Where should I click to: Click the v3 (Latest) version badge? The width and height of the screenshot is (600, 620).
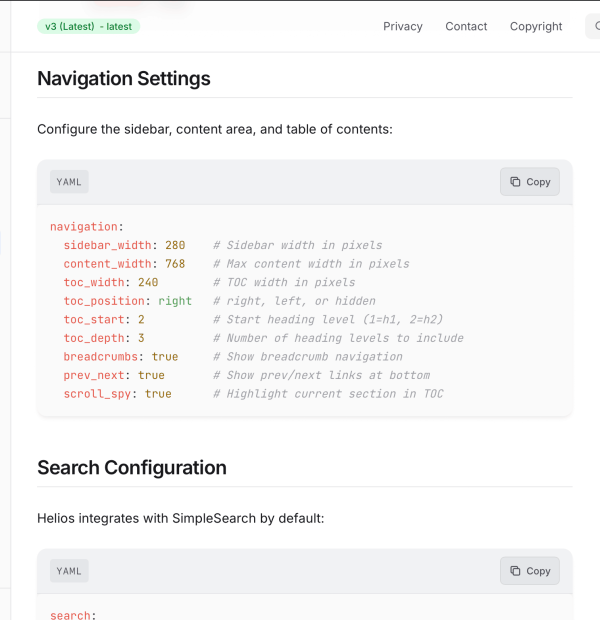pos(89,26)
